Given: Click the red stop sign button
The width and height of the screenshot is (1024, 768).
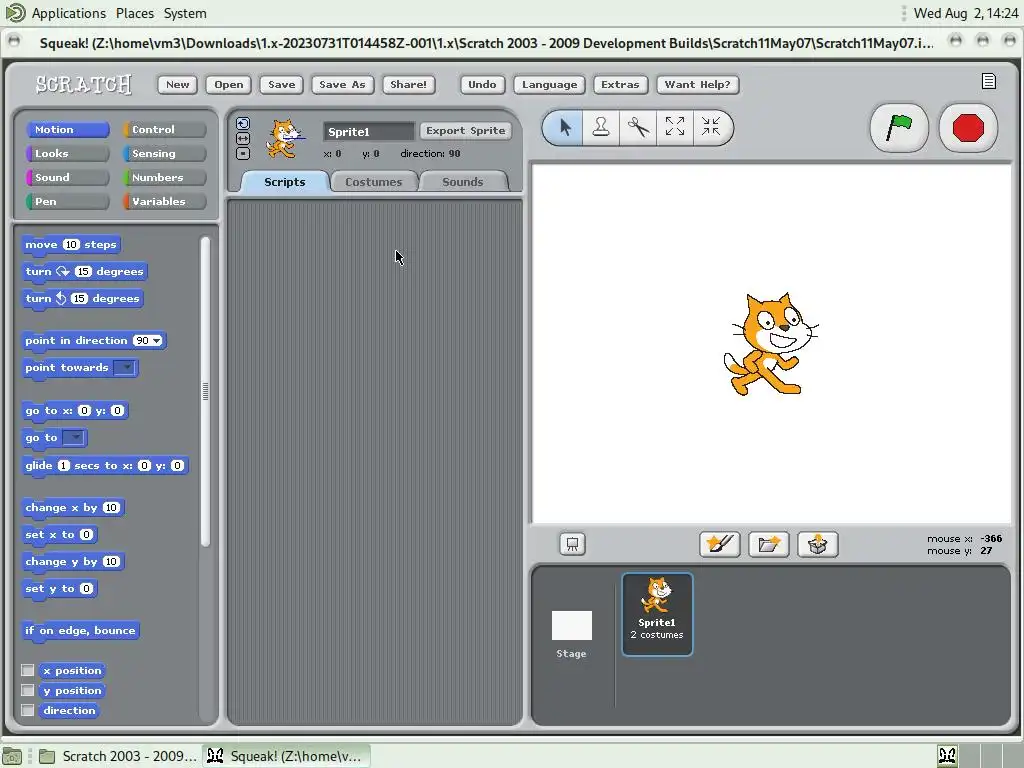Looking at the screenshot, I should 968,127.
